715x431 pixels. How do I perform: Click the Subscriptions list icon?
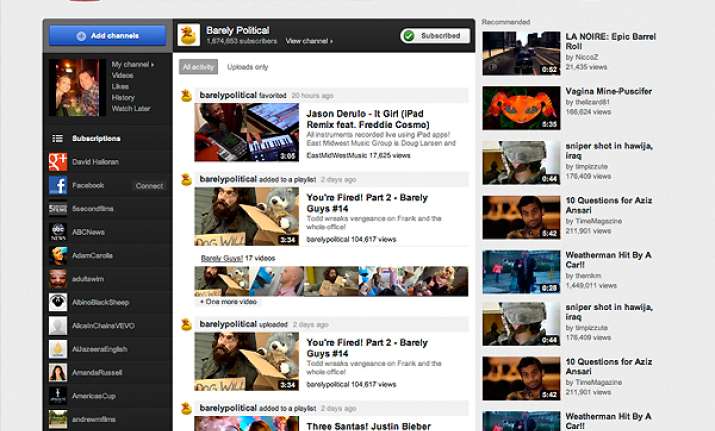[57, 138]
